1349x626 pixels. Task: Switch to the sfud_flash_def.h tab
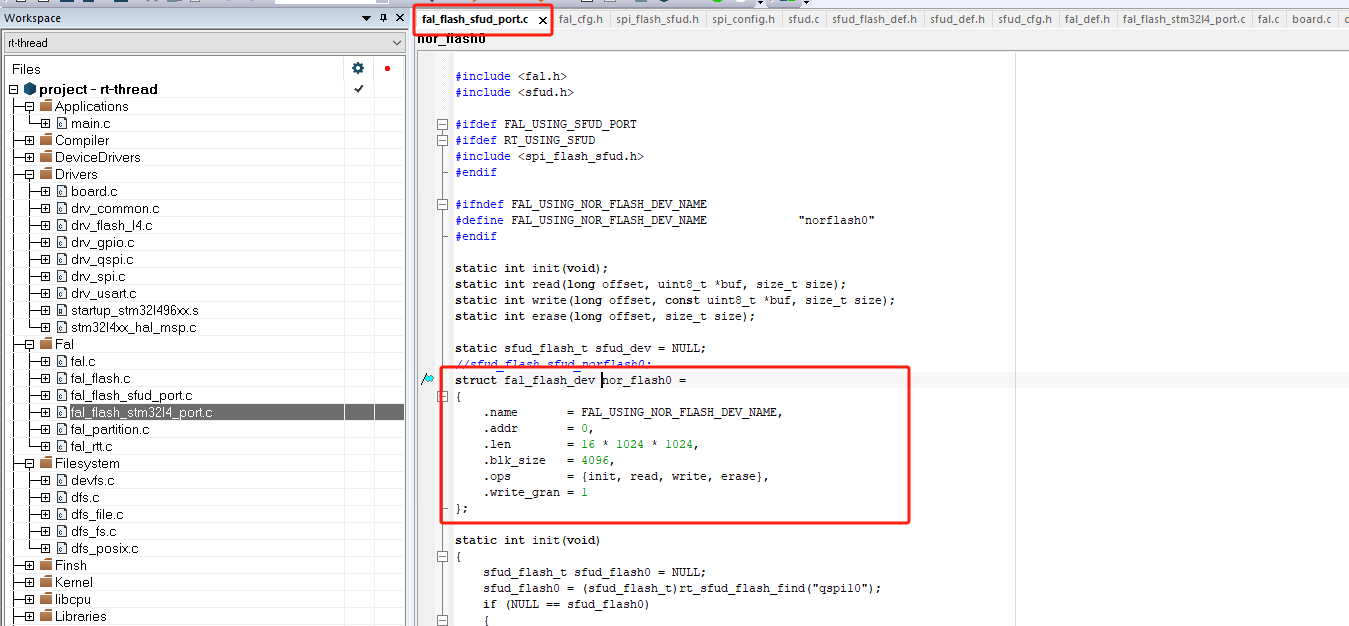[x=874, y=19]
